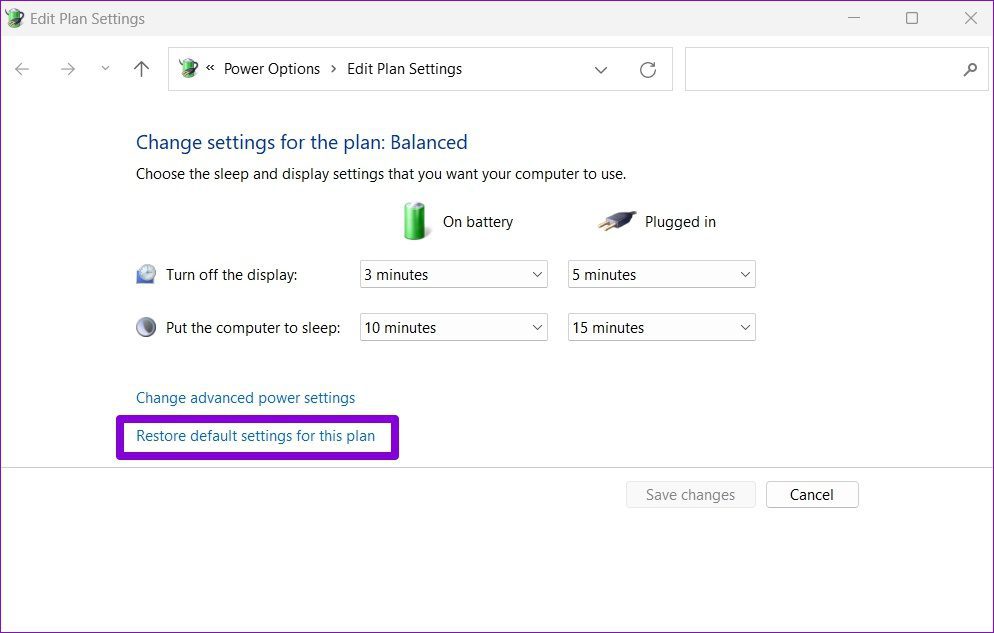Screen dimensions: 994x633
Task: Expand address bar history dropdown
Action: 601,69
